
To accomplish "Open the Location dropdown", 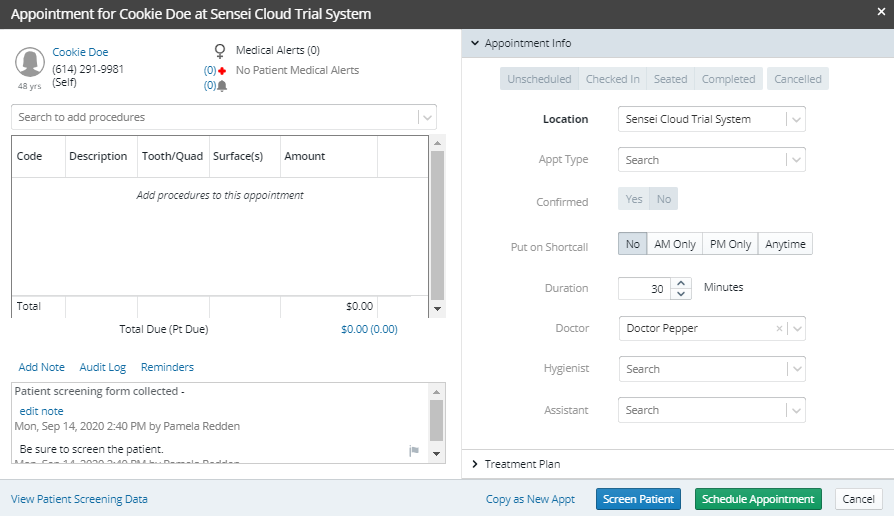I will tap(712, 119).
